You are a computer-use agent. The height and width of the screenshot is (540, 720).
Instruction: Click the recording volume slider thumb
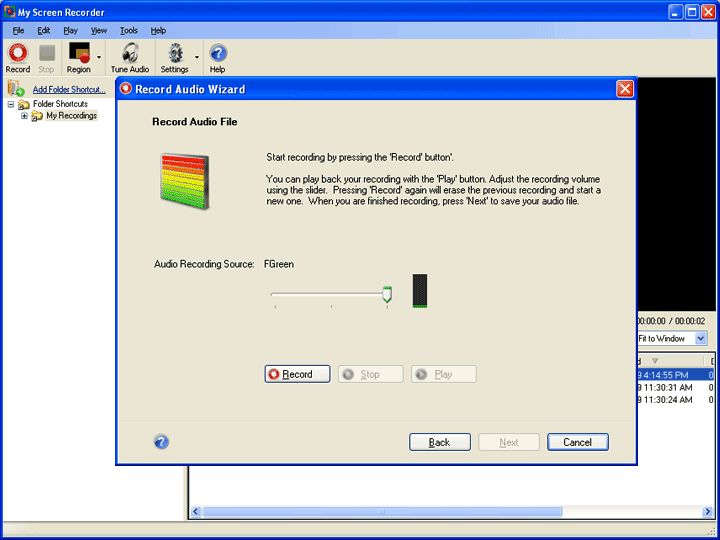click(387, 294)
